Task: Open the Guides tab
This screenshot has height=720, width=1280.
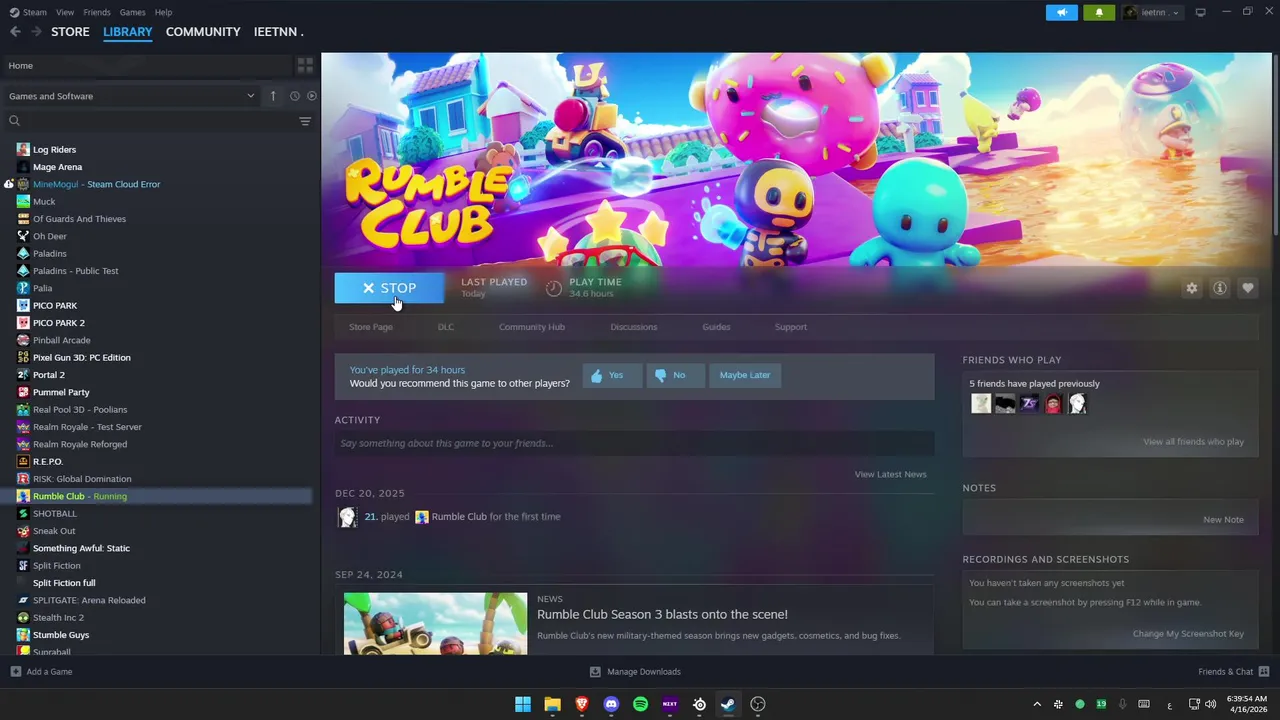Action: (x=716, y=327)
